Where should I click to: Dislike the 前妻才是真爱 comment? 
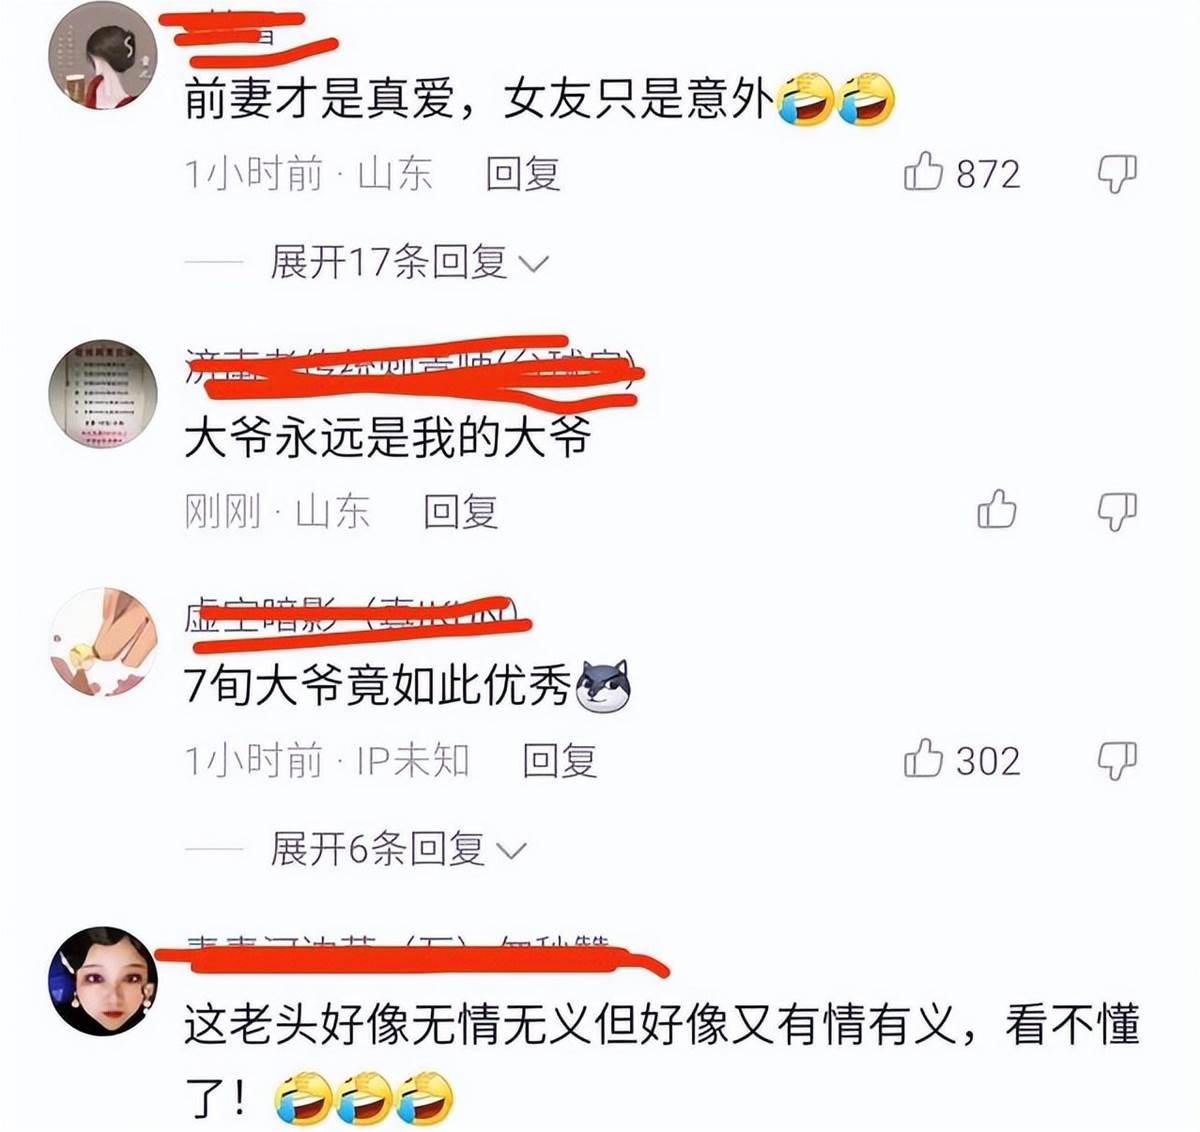pos(1117,174)
